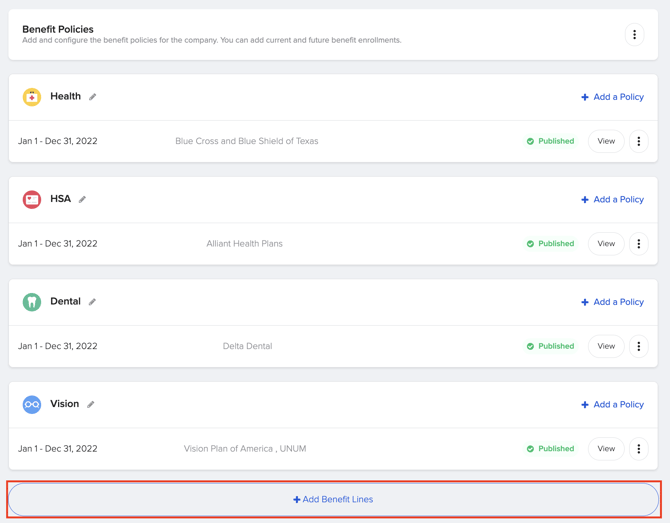View the Alliant Health Plans policy
This screenshot has width=670, height=523.
[x=606, y=244]
